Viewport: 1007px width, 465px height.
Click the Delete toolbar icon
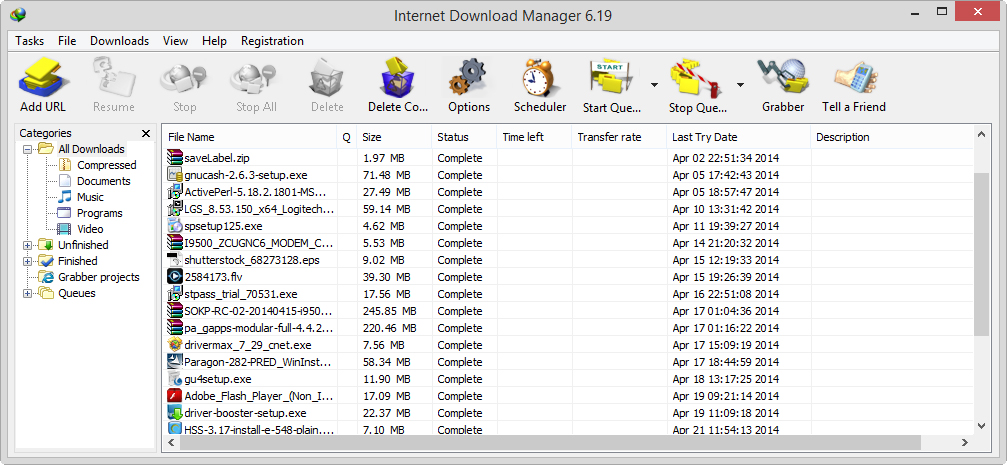328,79
